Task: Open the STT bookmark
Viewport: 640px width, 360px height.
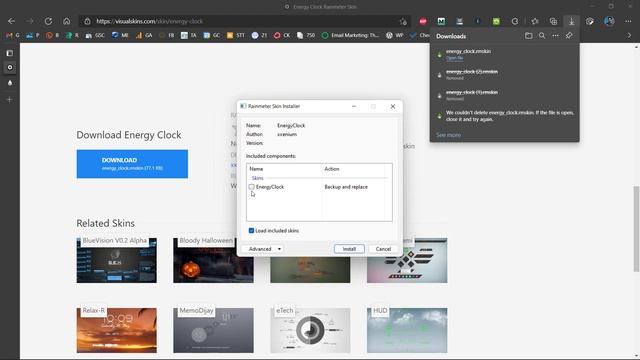Action: coord(236,36)
